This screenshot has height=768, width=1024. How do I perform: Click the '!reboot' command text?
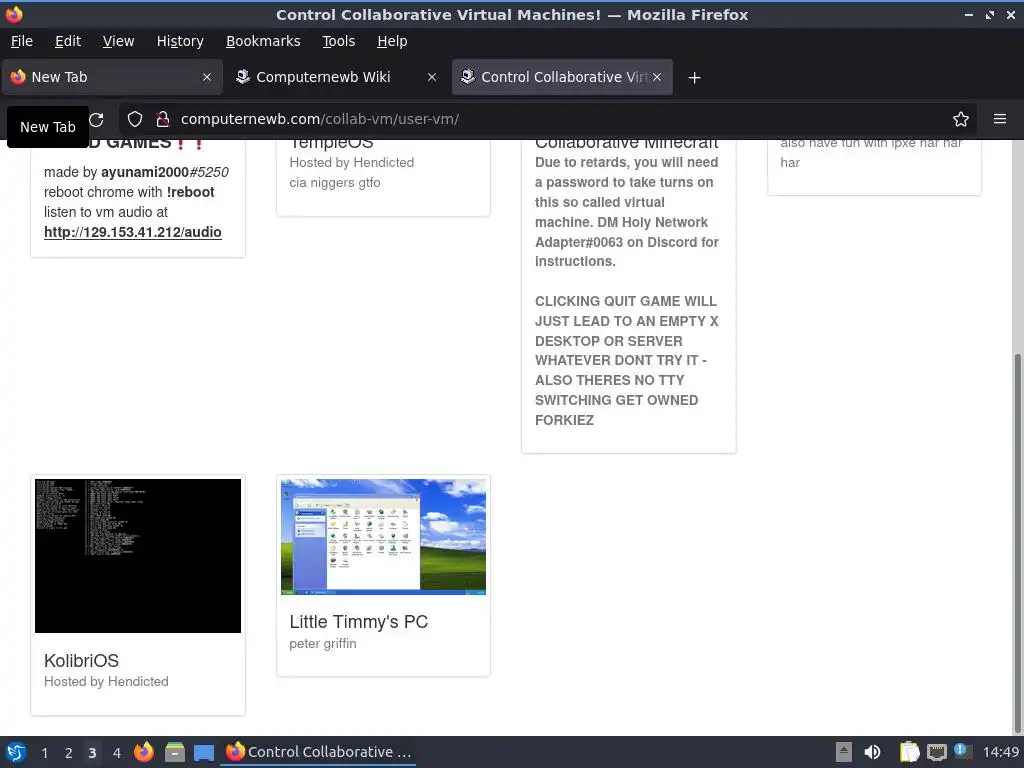pos(190,192)
